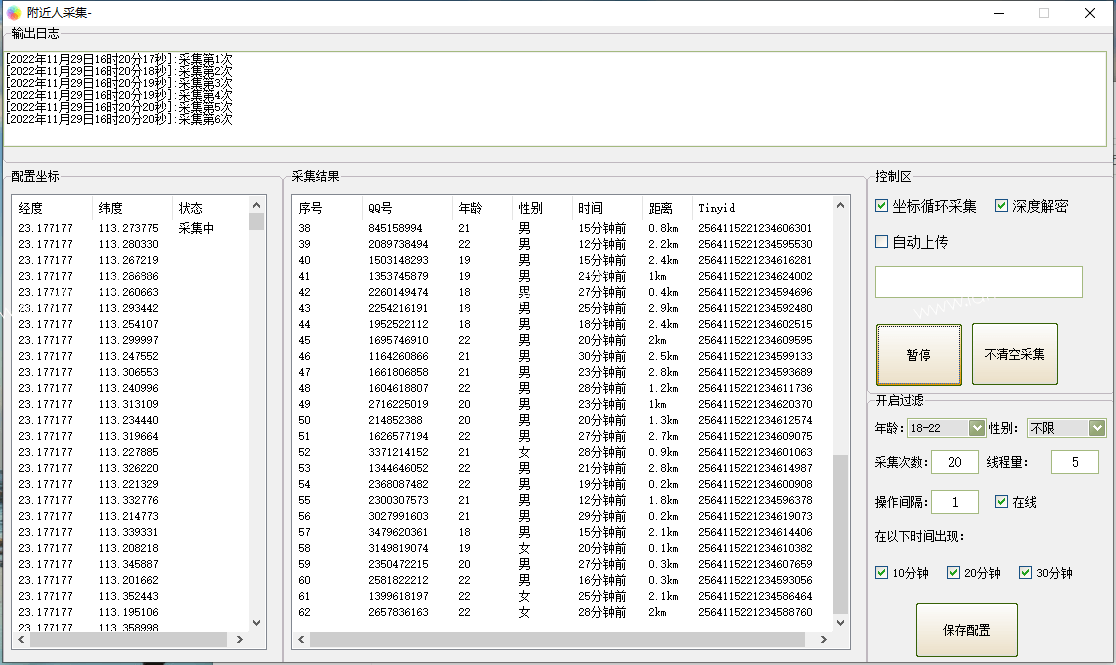1116x665 pixels.
Task: Sort by the 经度 column header
Action: [52, 208]
